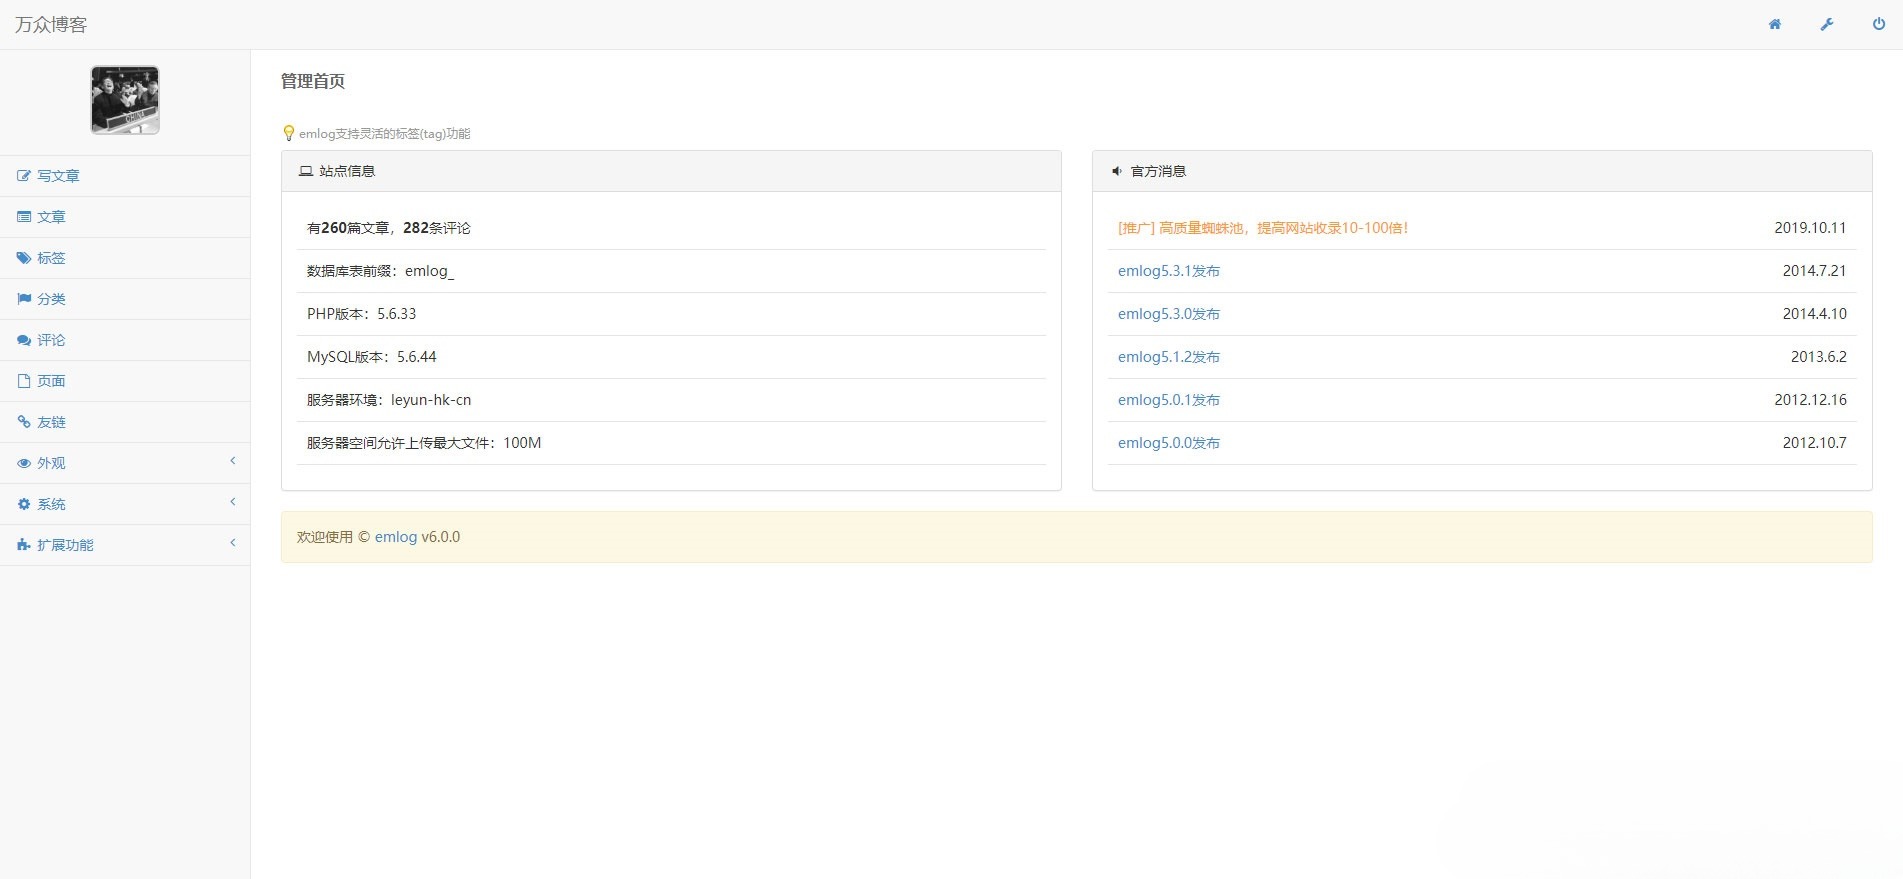Click the 万众博客 site title
This screenshot has width=1903, height=879.
51,25
